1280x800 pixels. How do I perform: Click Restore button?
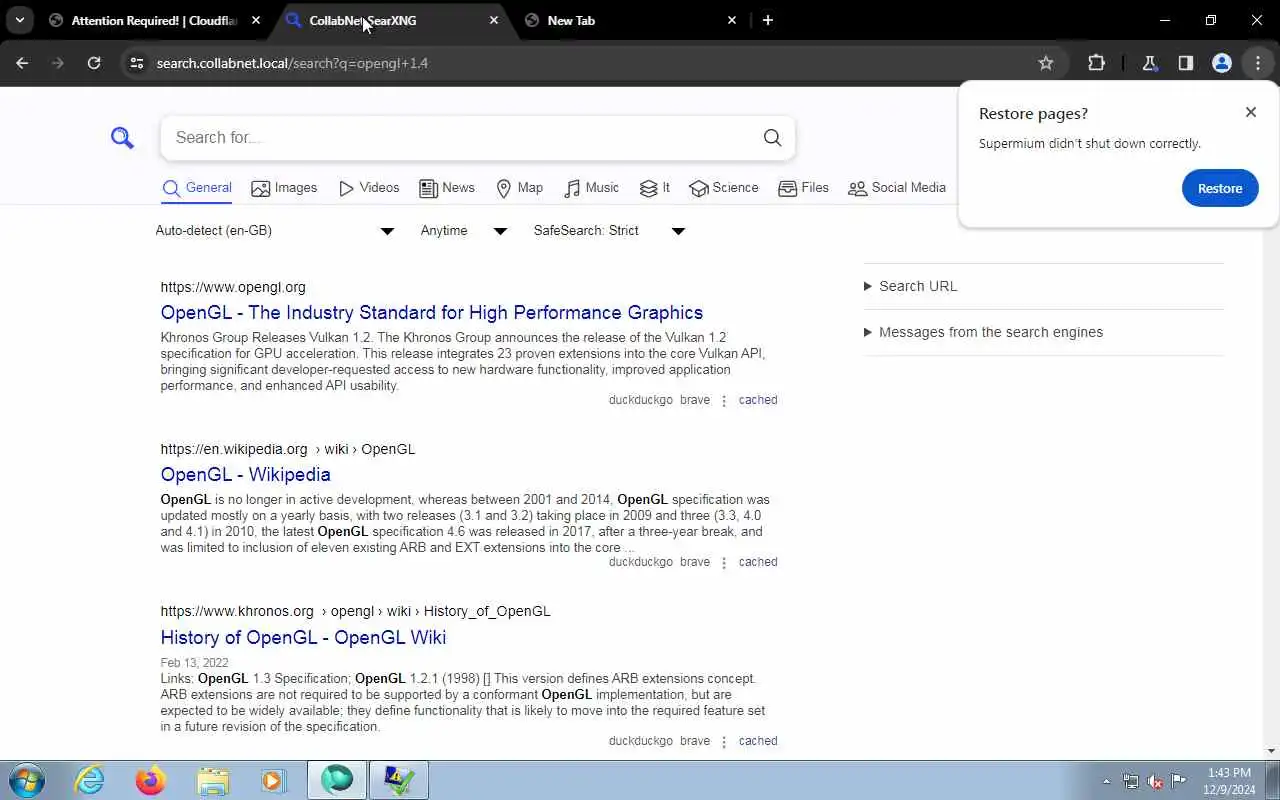pos(1220,188)
